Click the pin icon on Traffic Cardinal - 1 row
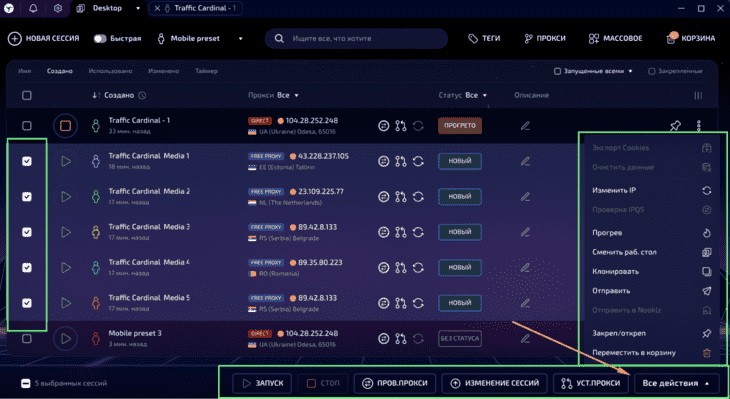 [675, 126]
